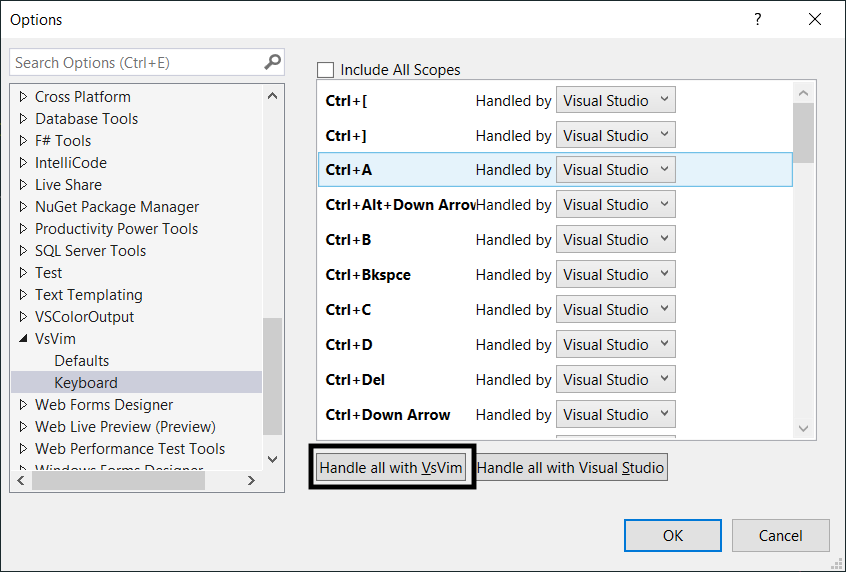Click the search magnifier icon

coord(272,62)
